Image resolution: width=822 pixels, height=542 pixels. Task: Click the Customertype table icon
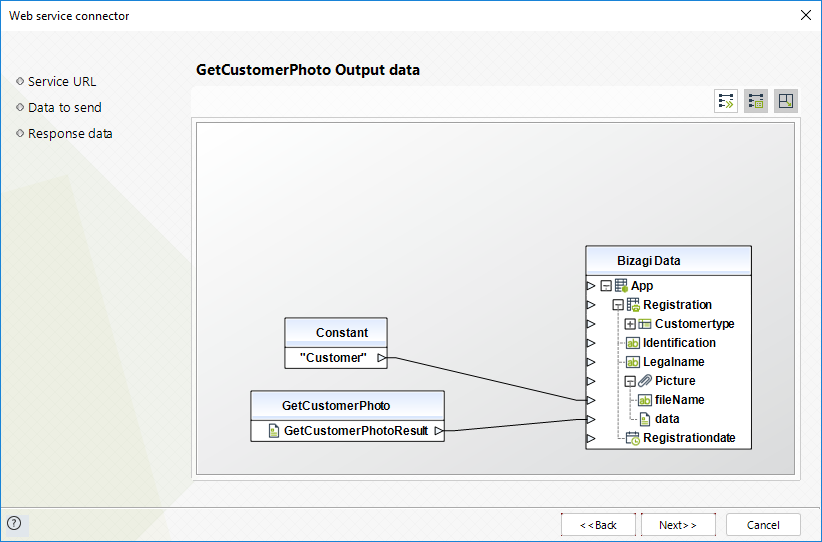tap(645, 324)
